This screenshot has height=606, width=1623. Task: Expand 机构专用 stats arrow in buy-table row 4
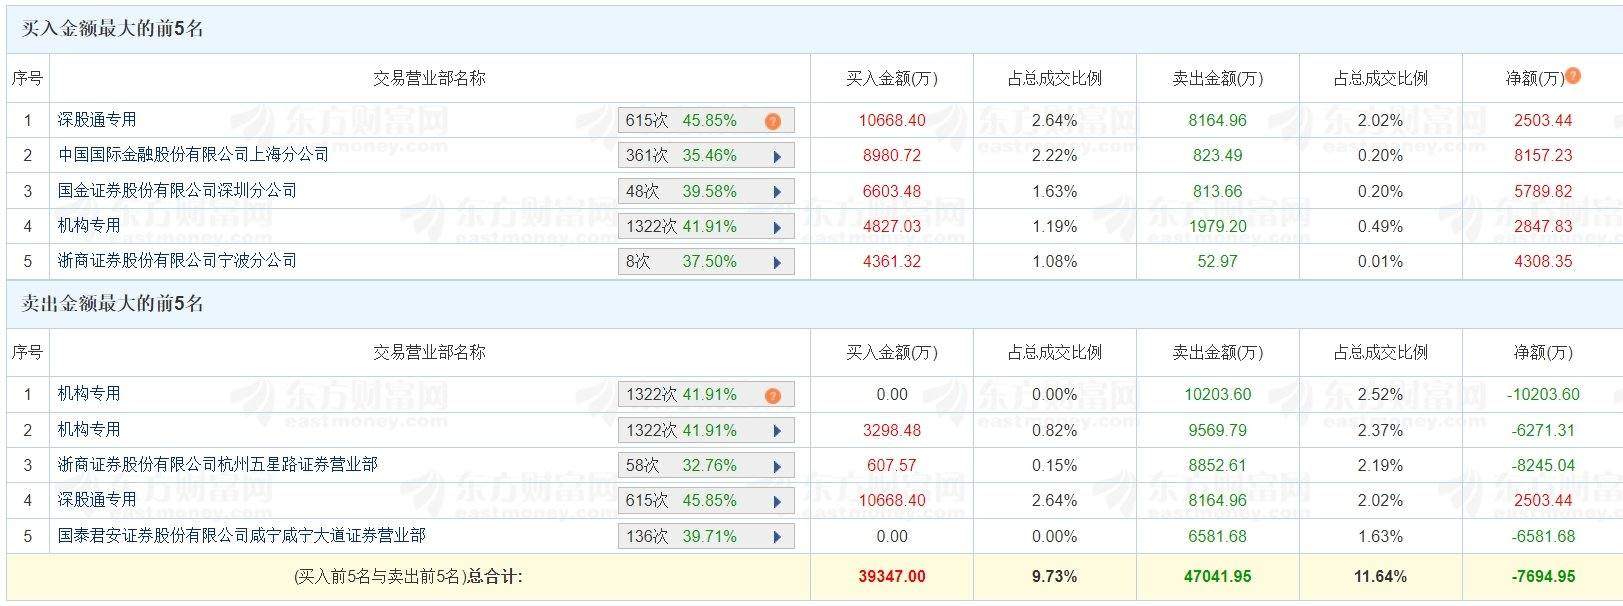coord(777,227)
